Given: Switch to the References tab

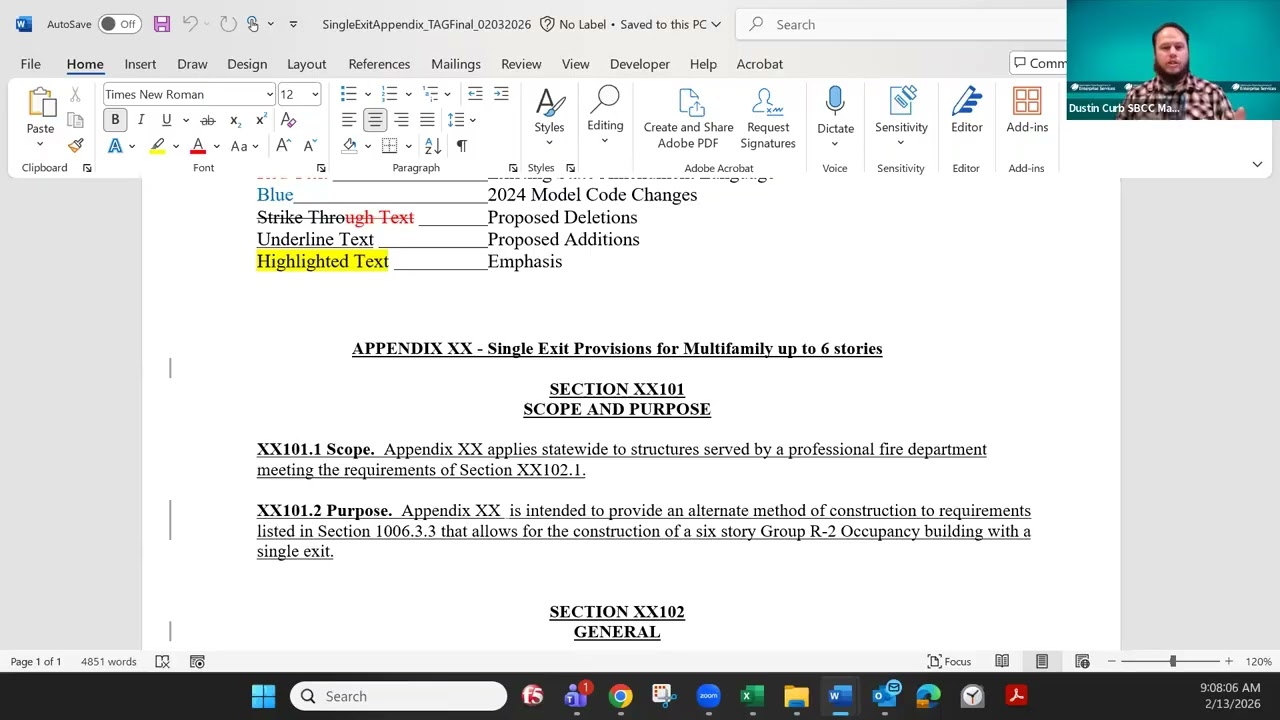Looking at the screenshot, I should (379, 64).
